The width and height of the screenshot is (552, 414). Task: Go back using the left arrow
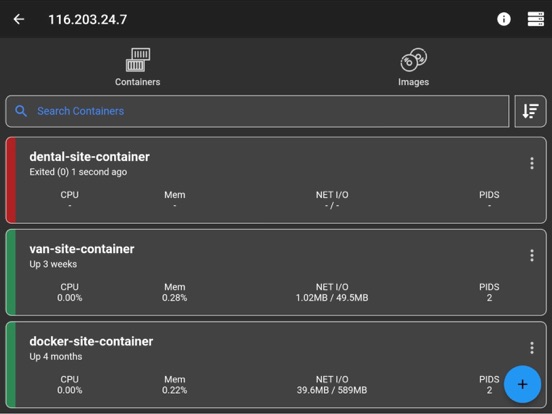click(x=19, y=19)
